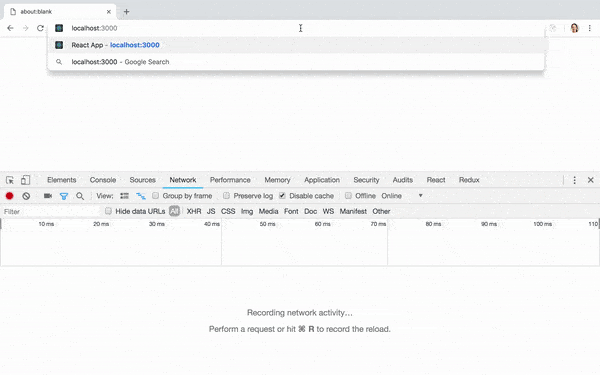Screen dimensions: 600x375
Task: Open the Console tab
Action: pyautogui.click(x=103, y=180)
